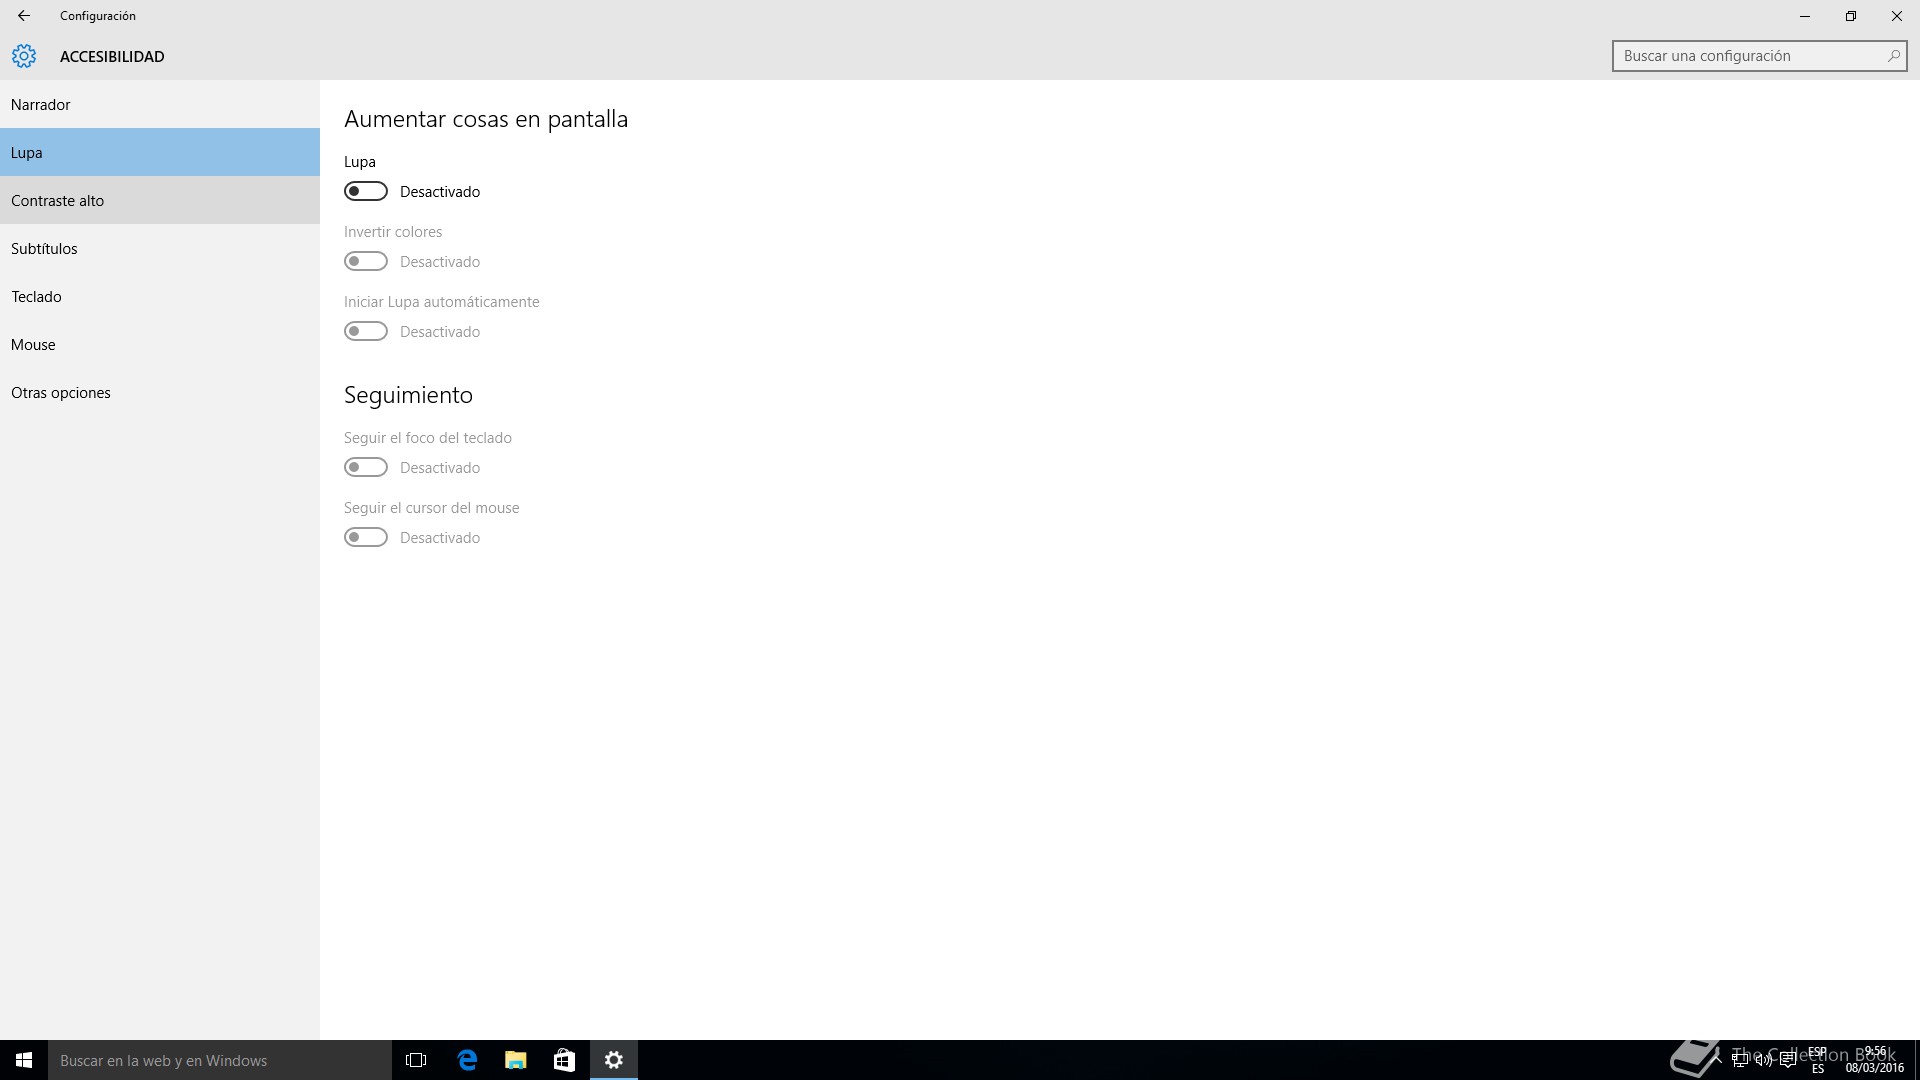Click the Configuración window title text
This screenshot has width=1920, height=1080.
tap(98, 16)
